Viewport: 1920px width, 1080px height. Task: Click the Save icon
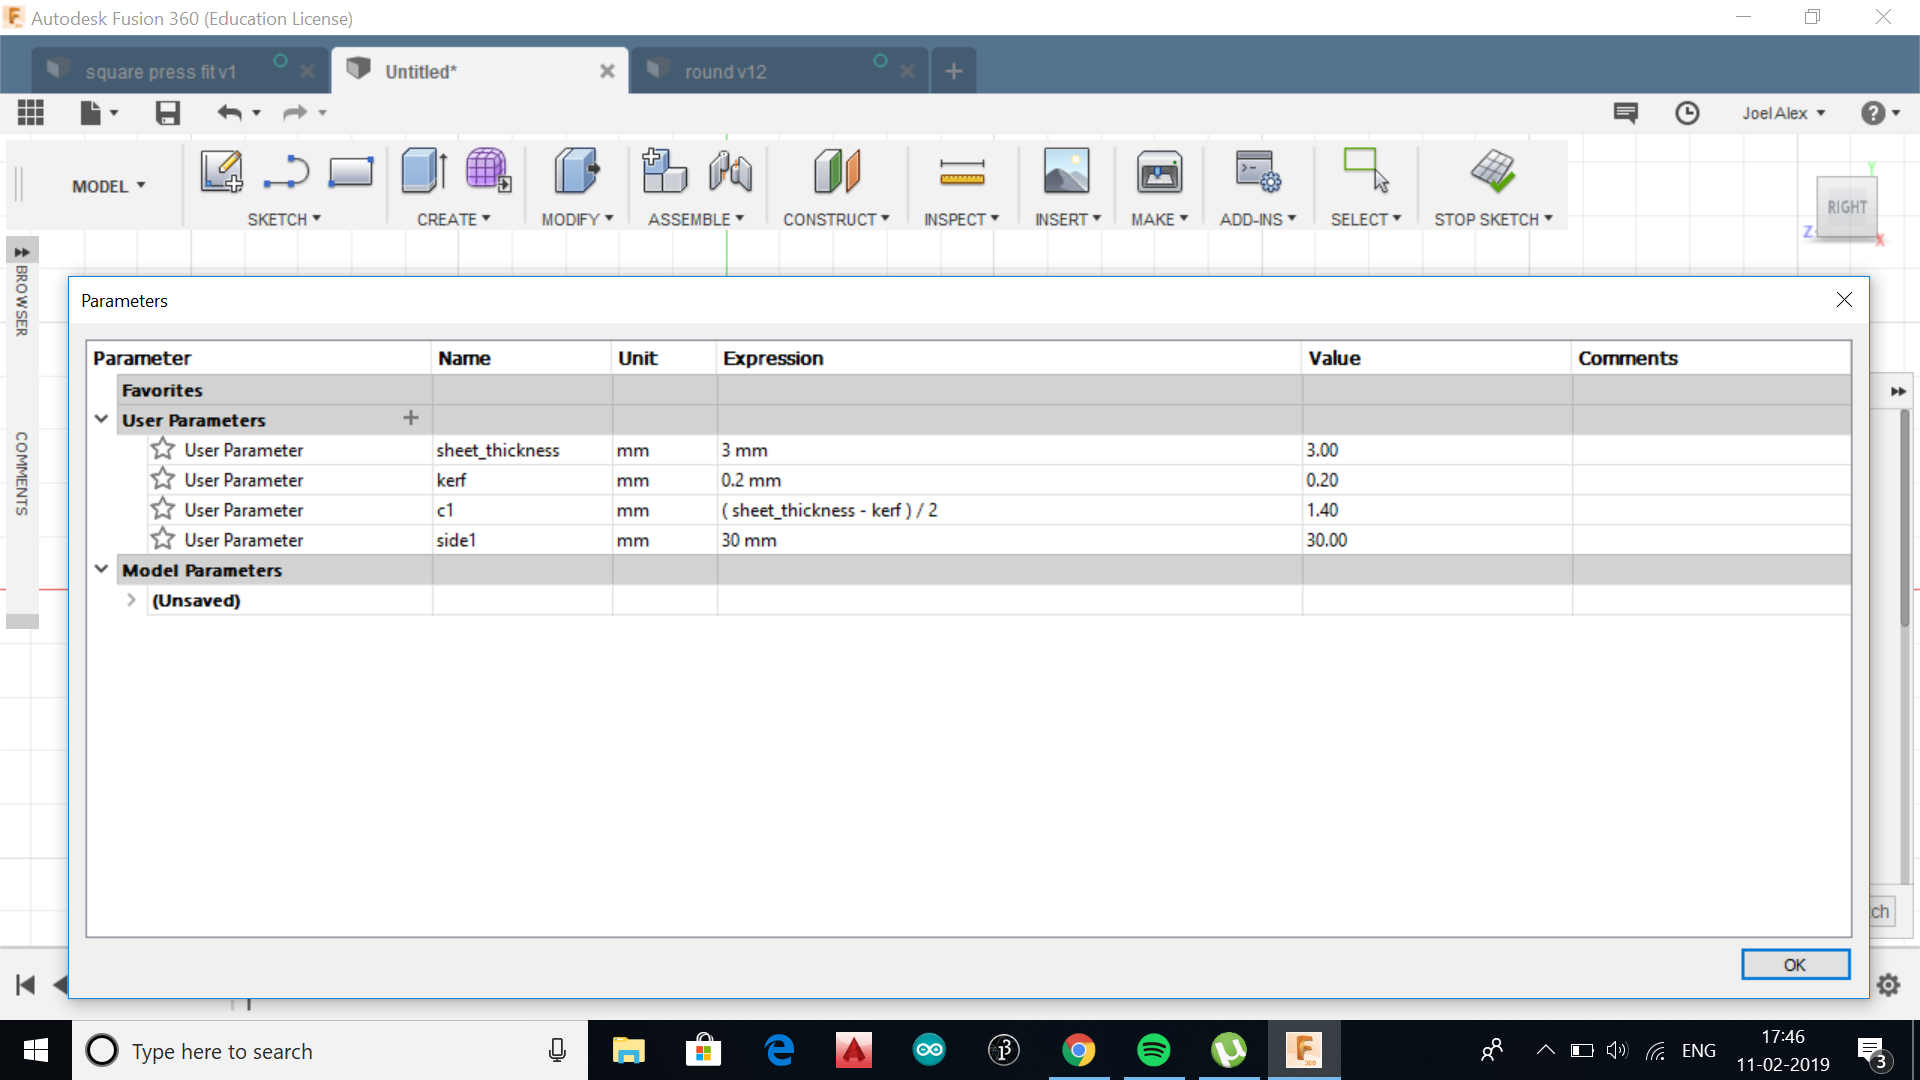167,113
